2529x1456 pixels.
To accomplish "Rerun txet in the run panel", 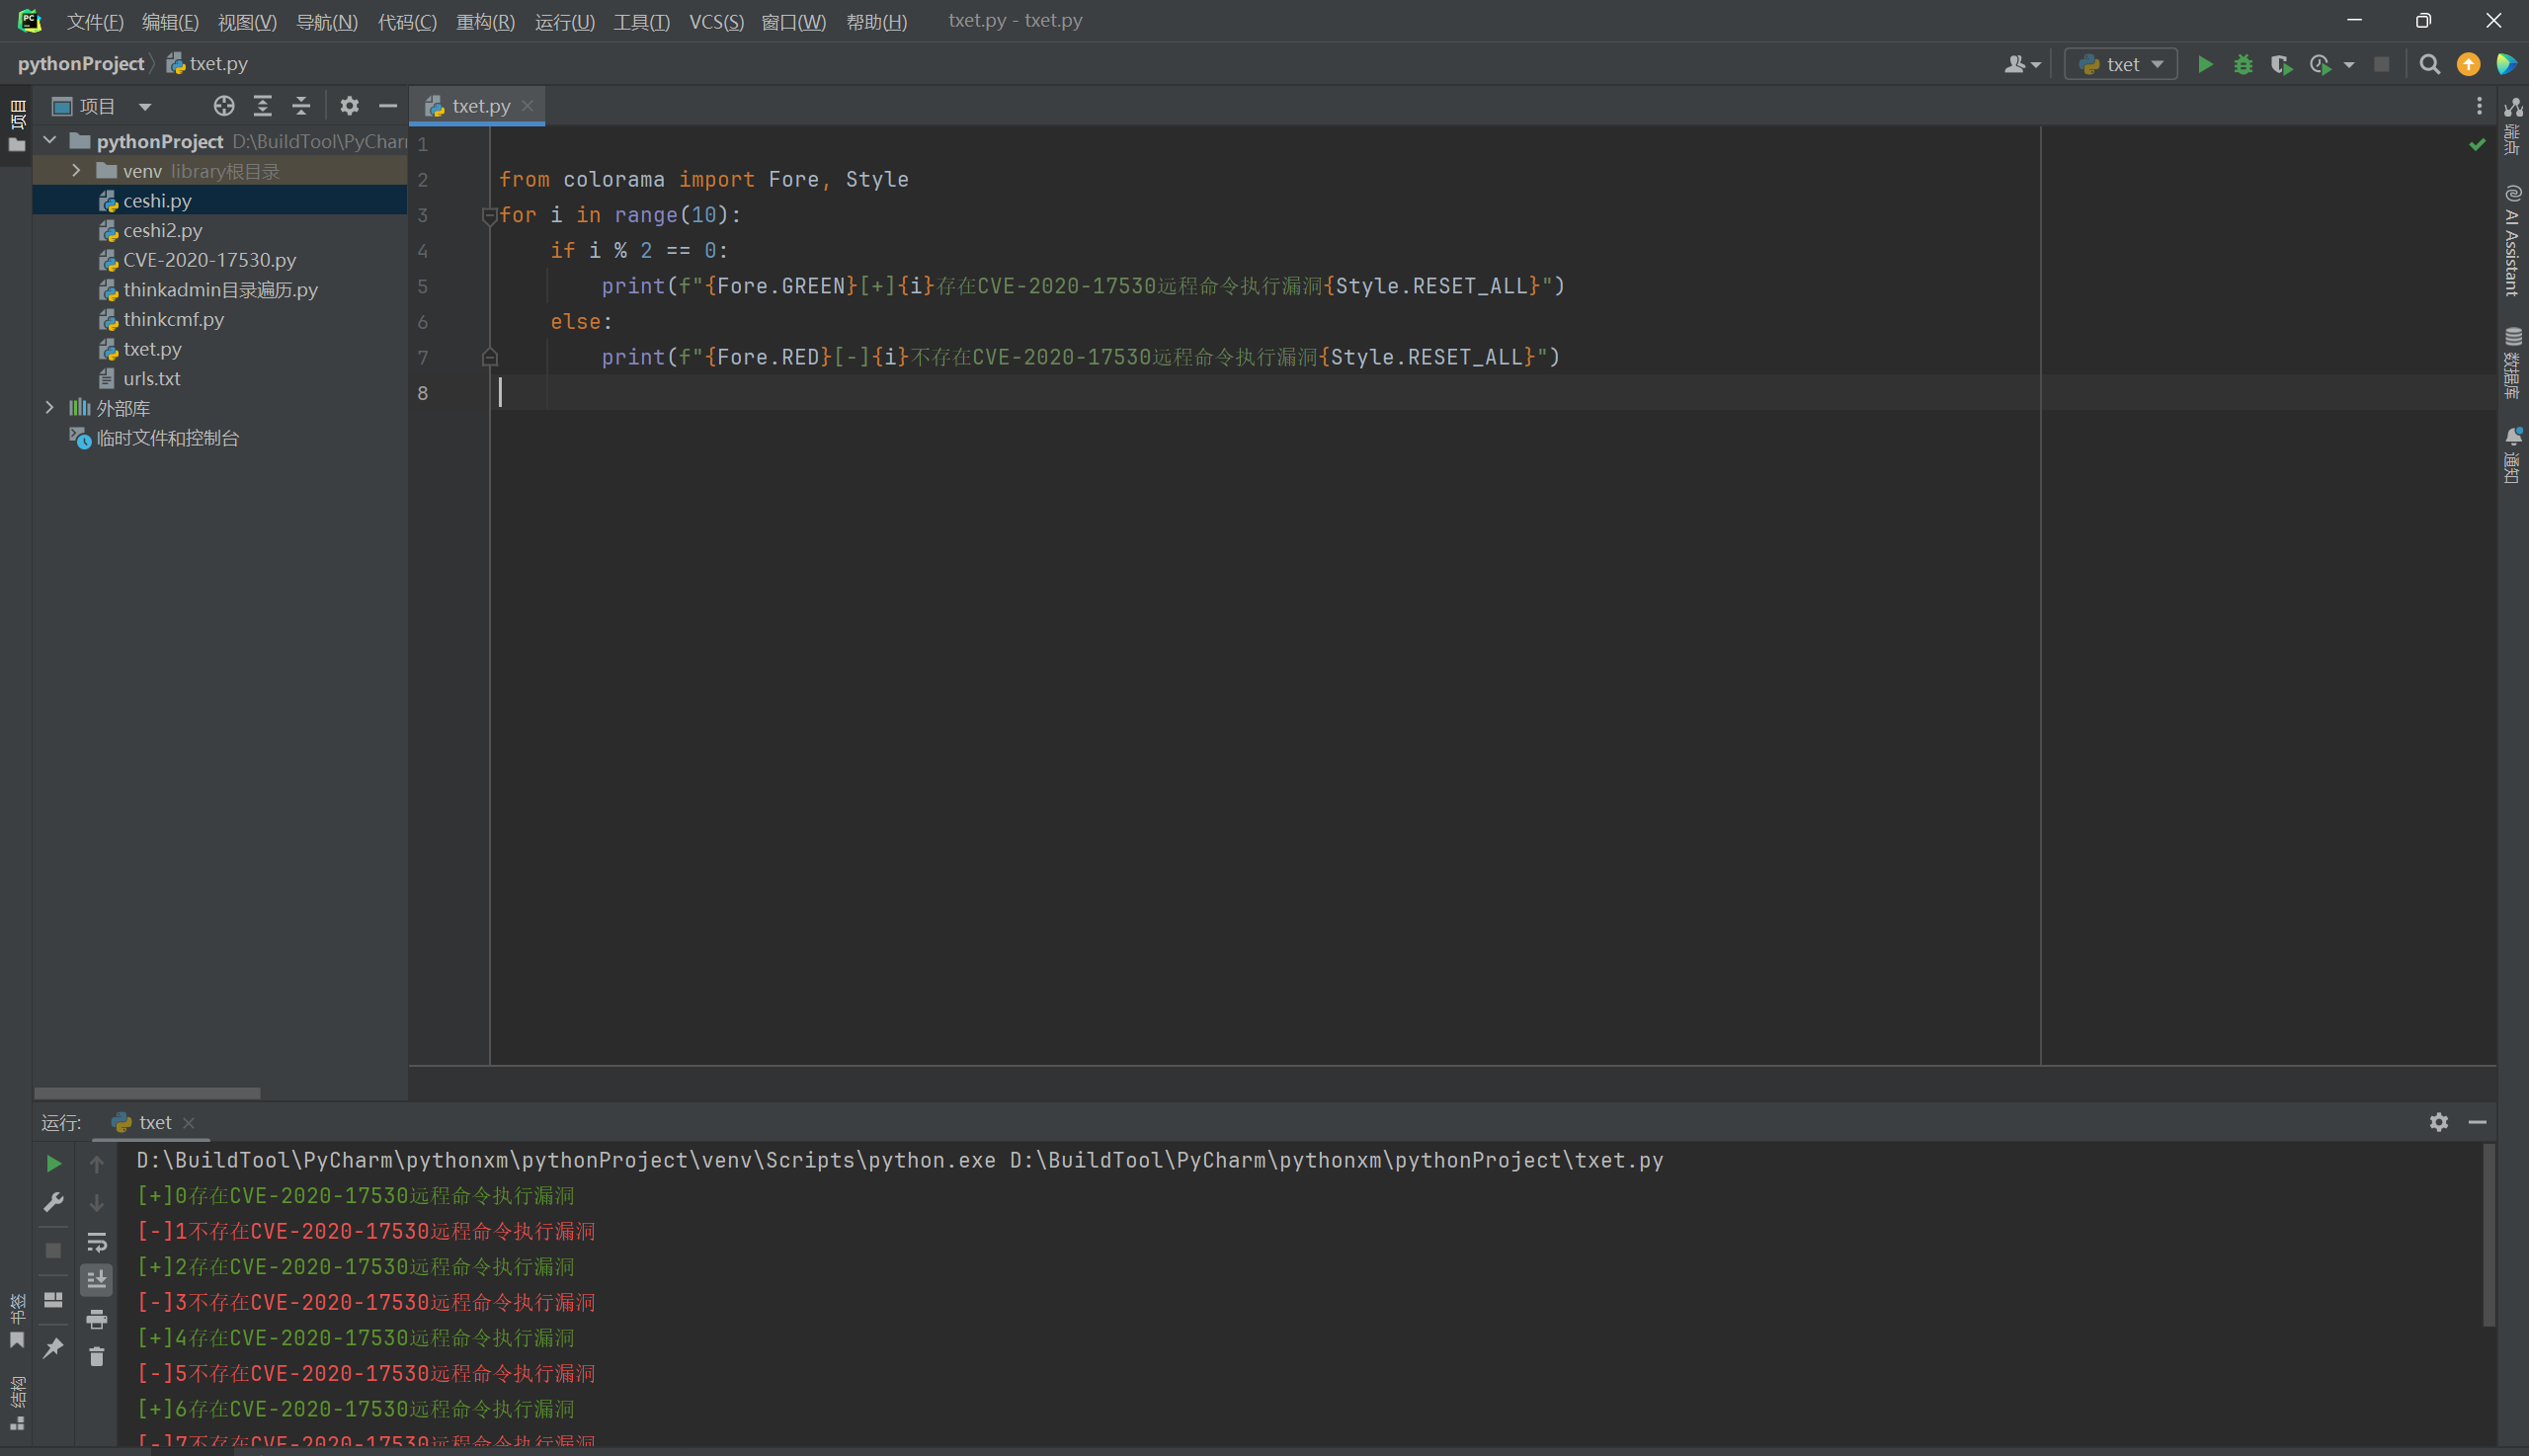I will click(x=54, y=1163).
